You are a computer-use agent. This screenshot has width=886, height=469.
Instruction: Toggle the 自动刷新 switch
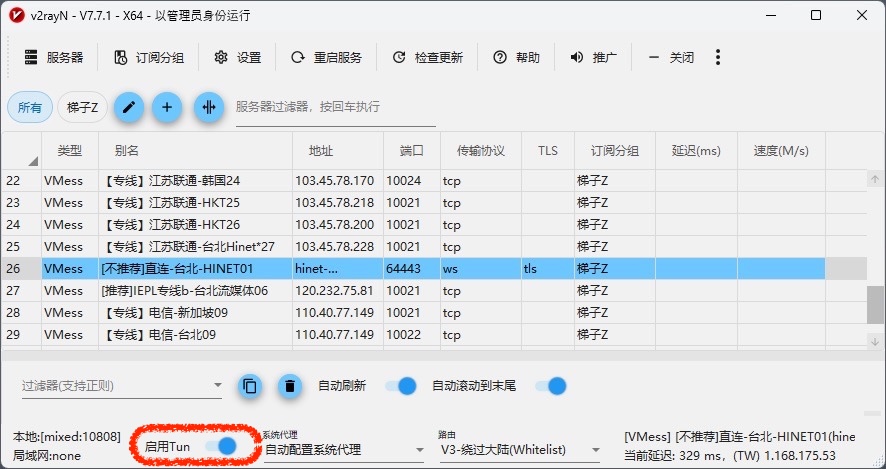click(400, 386)
